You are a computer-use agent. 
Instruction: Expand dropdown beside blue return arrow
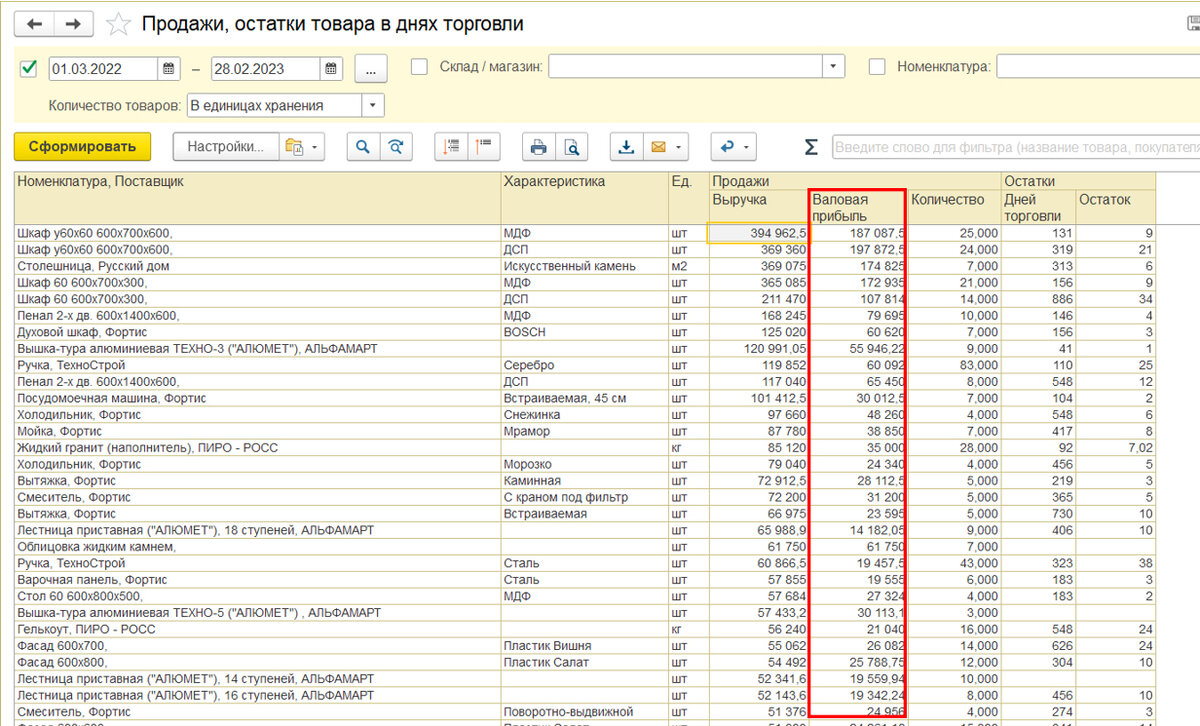coord(748,147)
